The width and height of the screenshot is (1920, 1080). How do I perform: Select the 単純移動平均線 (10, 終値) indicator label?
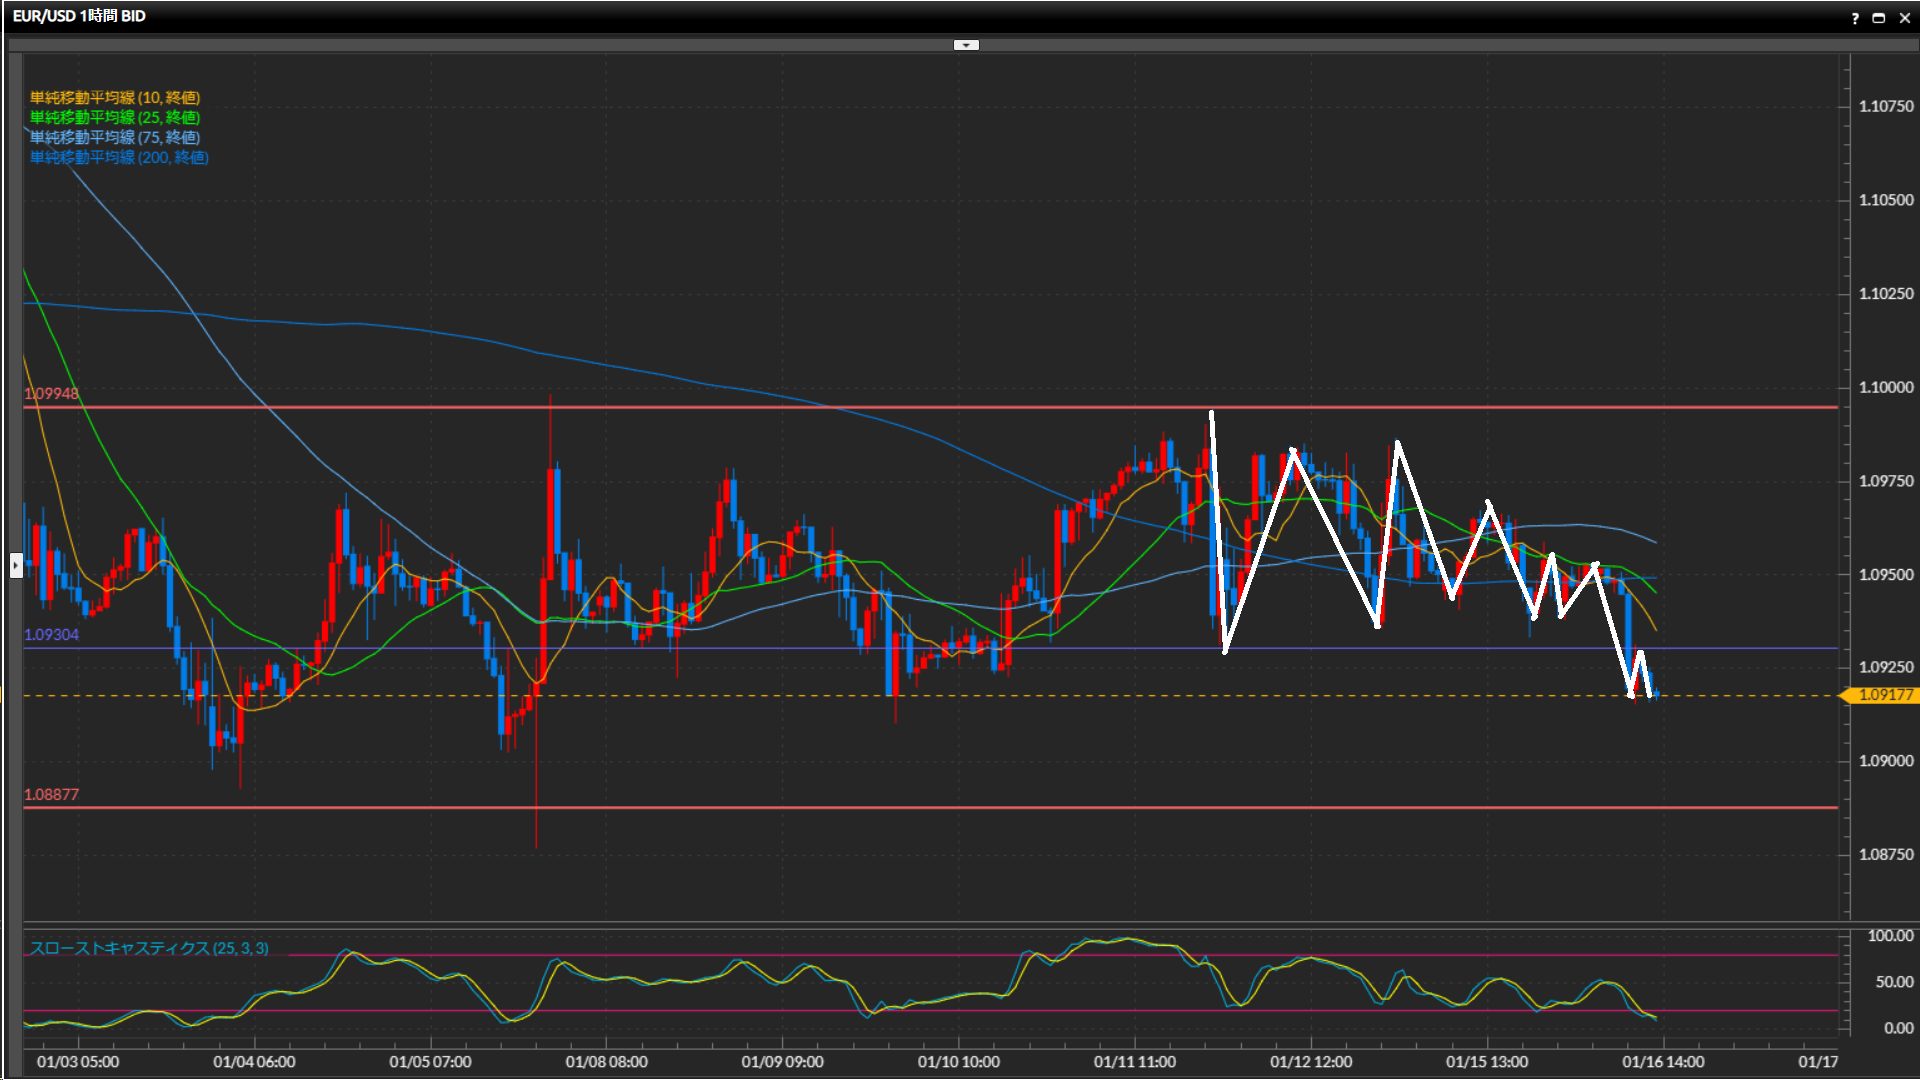pyautogui.click(x=114, y=97)
